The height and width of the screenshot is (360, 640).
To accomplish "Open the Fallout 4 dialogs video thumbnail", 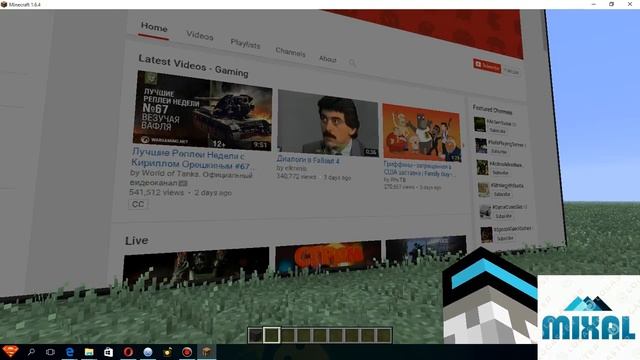I will (x=328, y=123).
